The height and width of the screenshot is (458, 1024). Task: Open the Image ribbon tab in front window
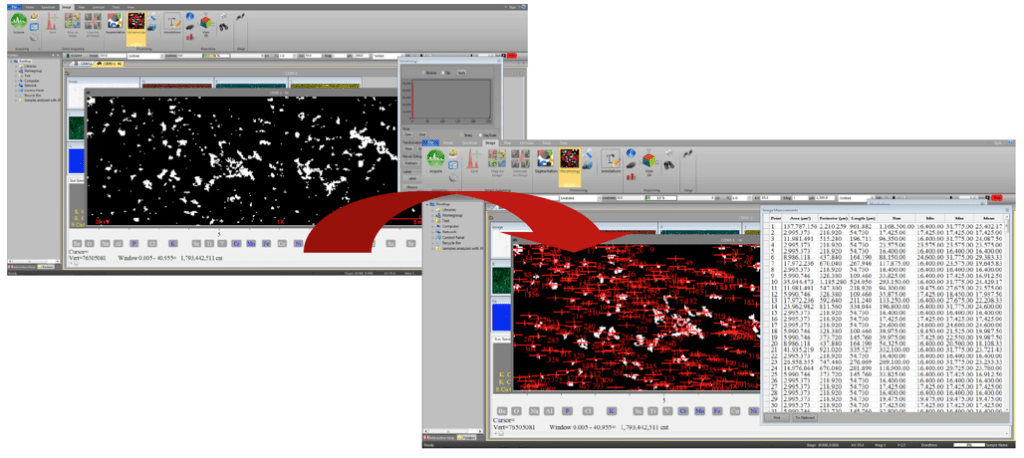[x=490, y=143]
